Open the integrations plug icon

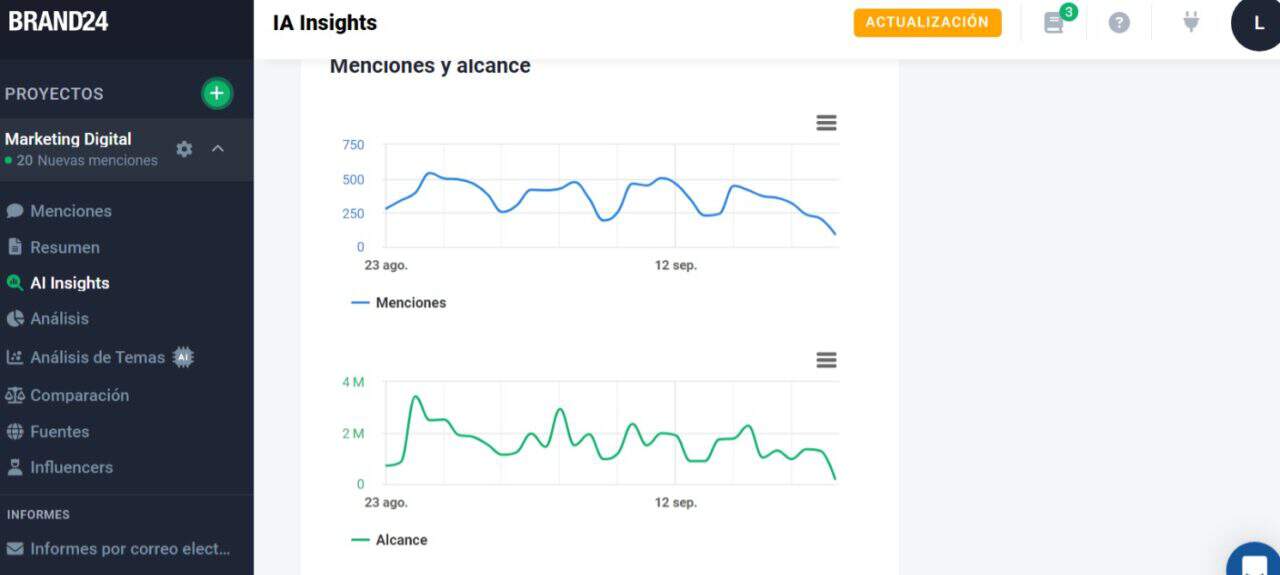pos(1190,22)
